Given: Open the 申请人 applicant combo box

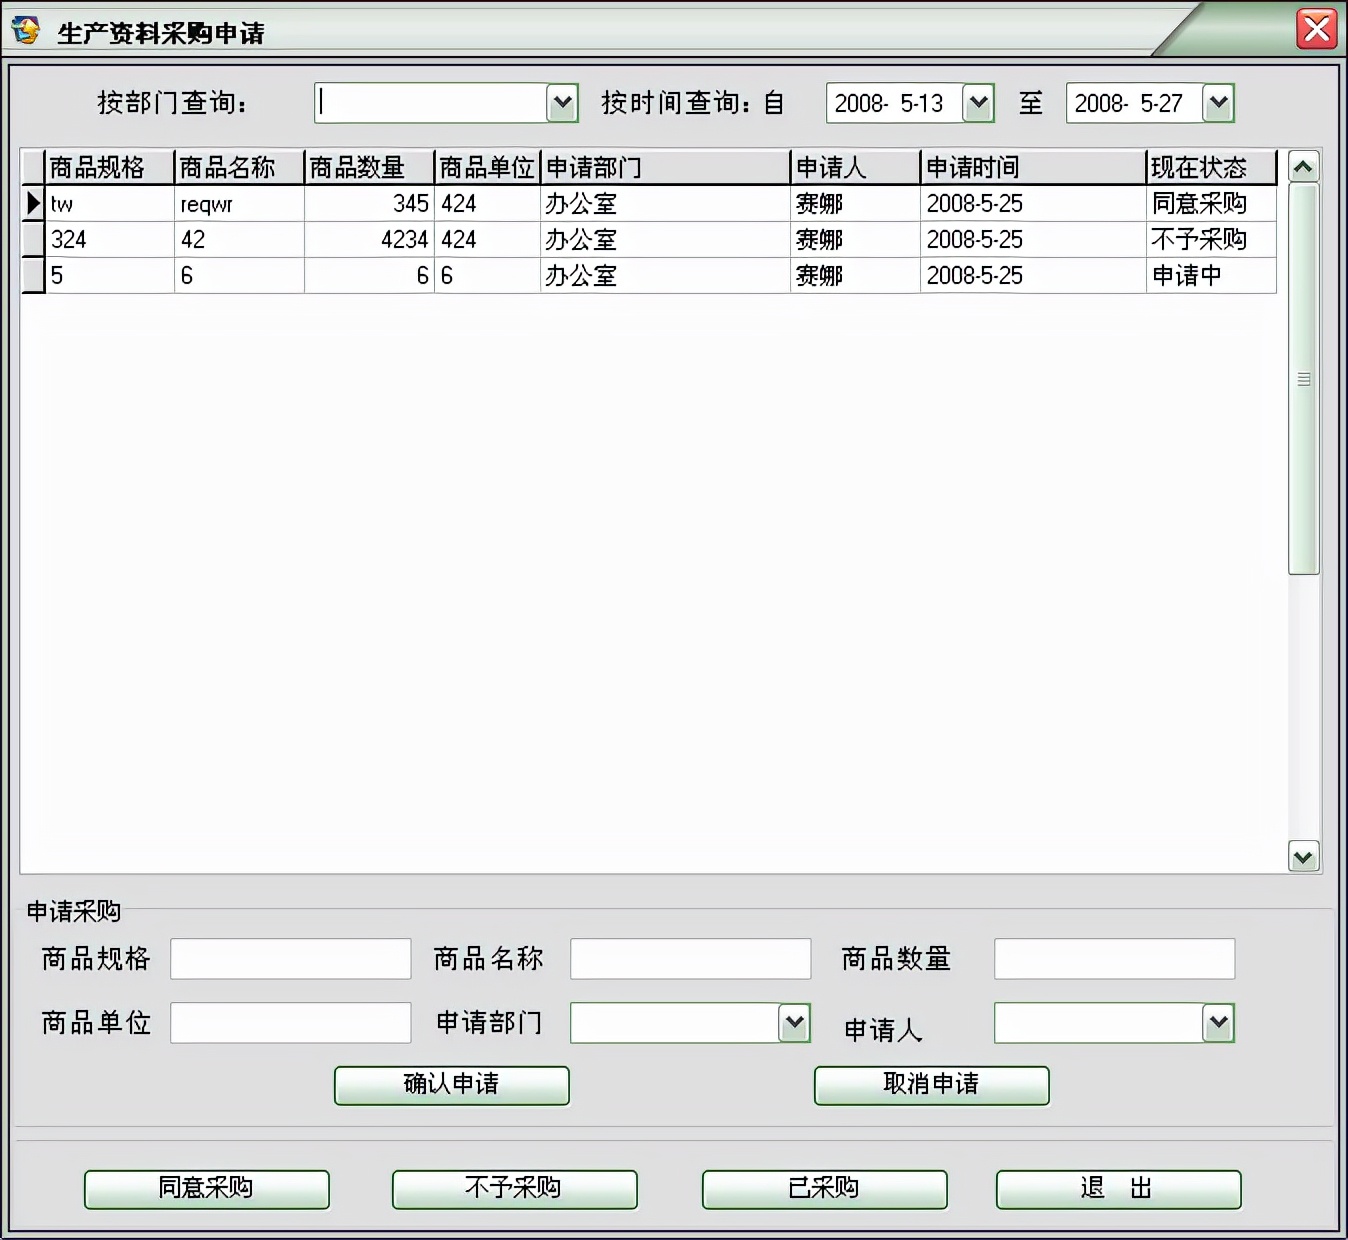Looking at the screenshot, I should point(1218,1022).
